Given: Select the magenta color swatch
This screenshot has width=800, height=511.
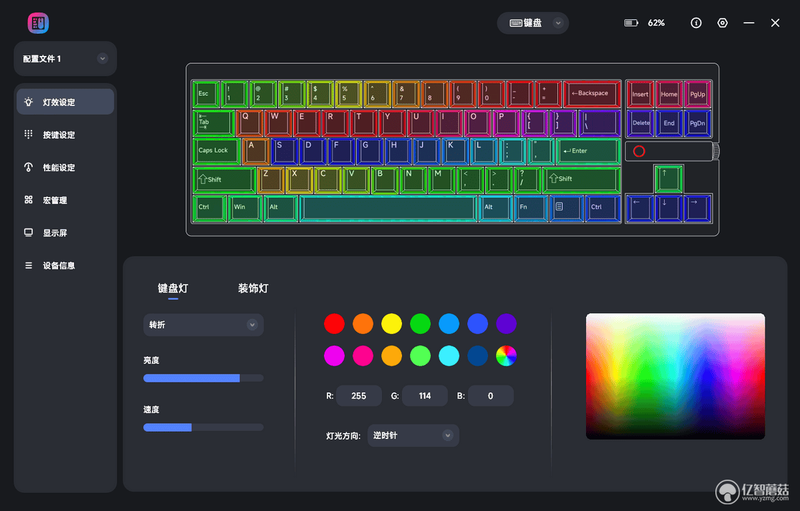Looking at the screenshot, I should (x=334, y=356).
